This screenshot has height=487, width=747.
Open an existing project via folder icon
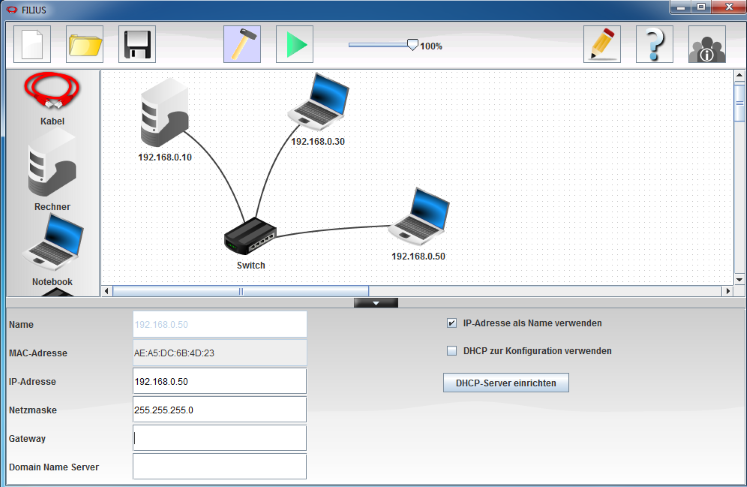point(85,44)
